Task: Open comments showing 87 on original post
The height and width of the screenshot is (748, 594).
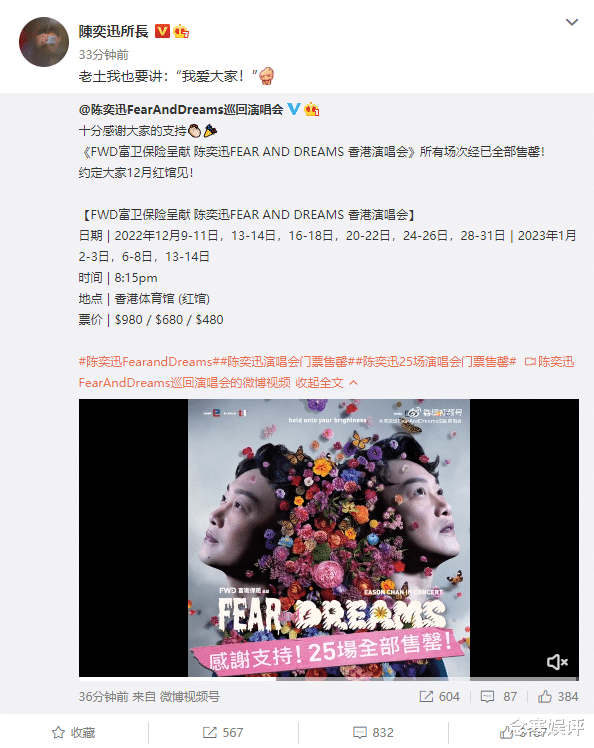Action: point(499,696)
